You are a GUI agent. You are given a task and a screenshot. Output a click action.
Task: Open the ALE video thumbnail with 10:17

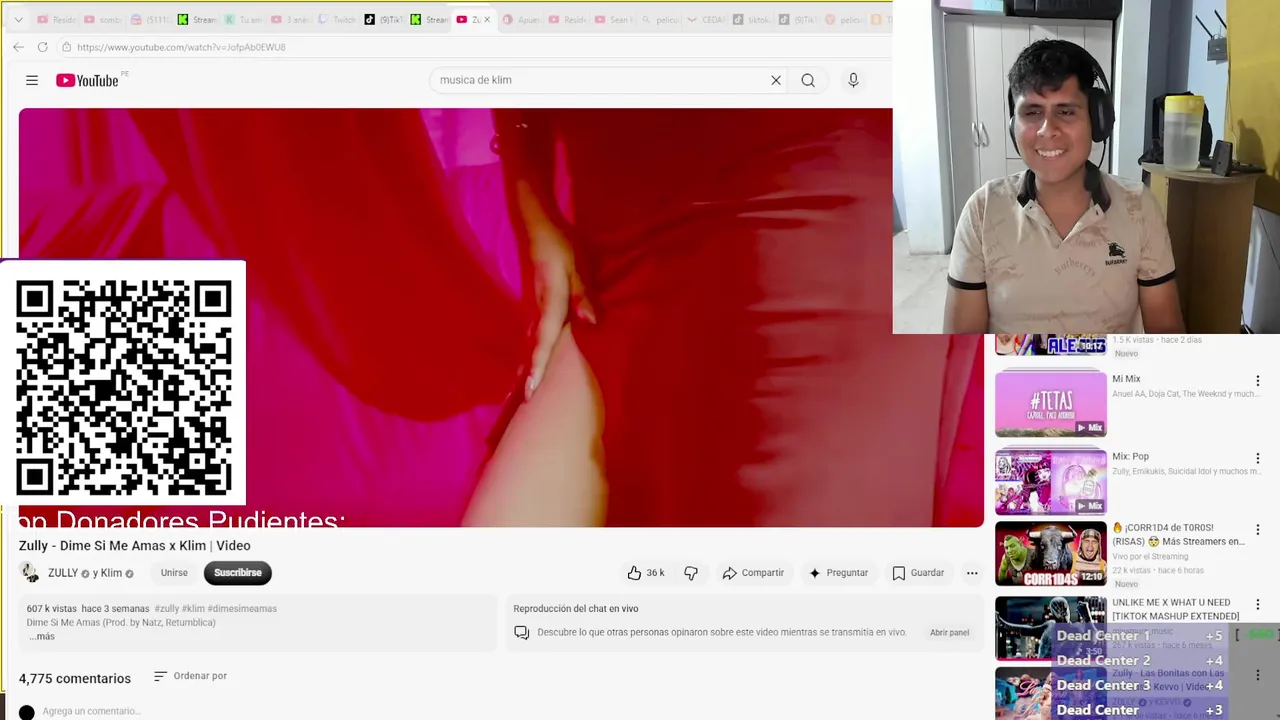click(x=1051, y=344)
